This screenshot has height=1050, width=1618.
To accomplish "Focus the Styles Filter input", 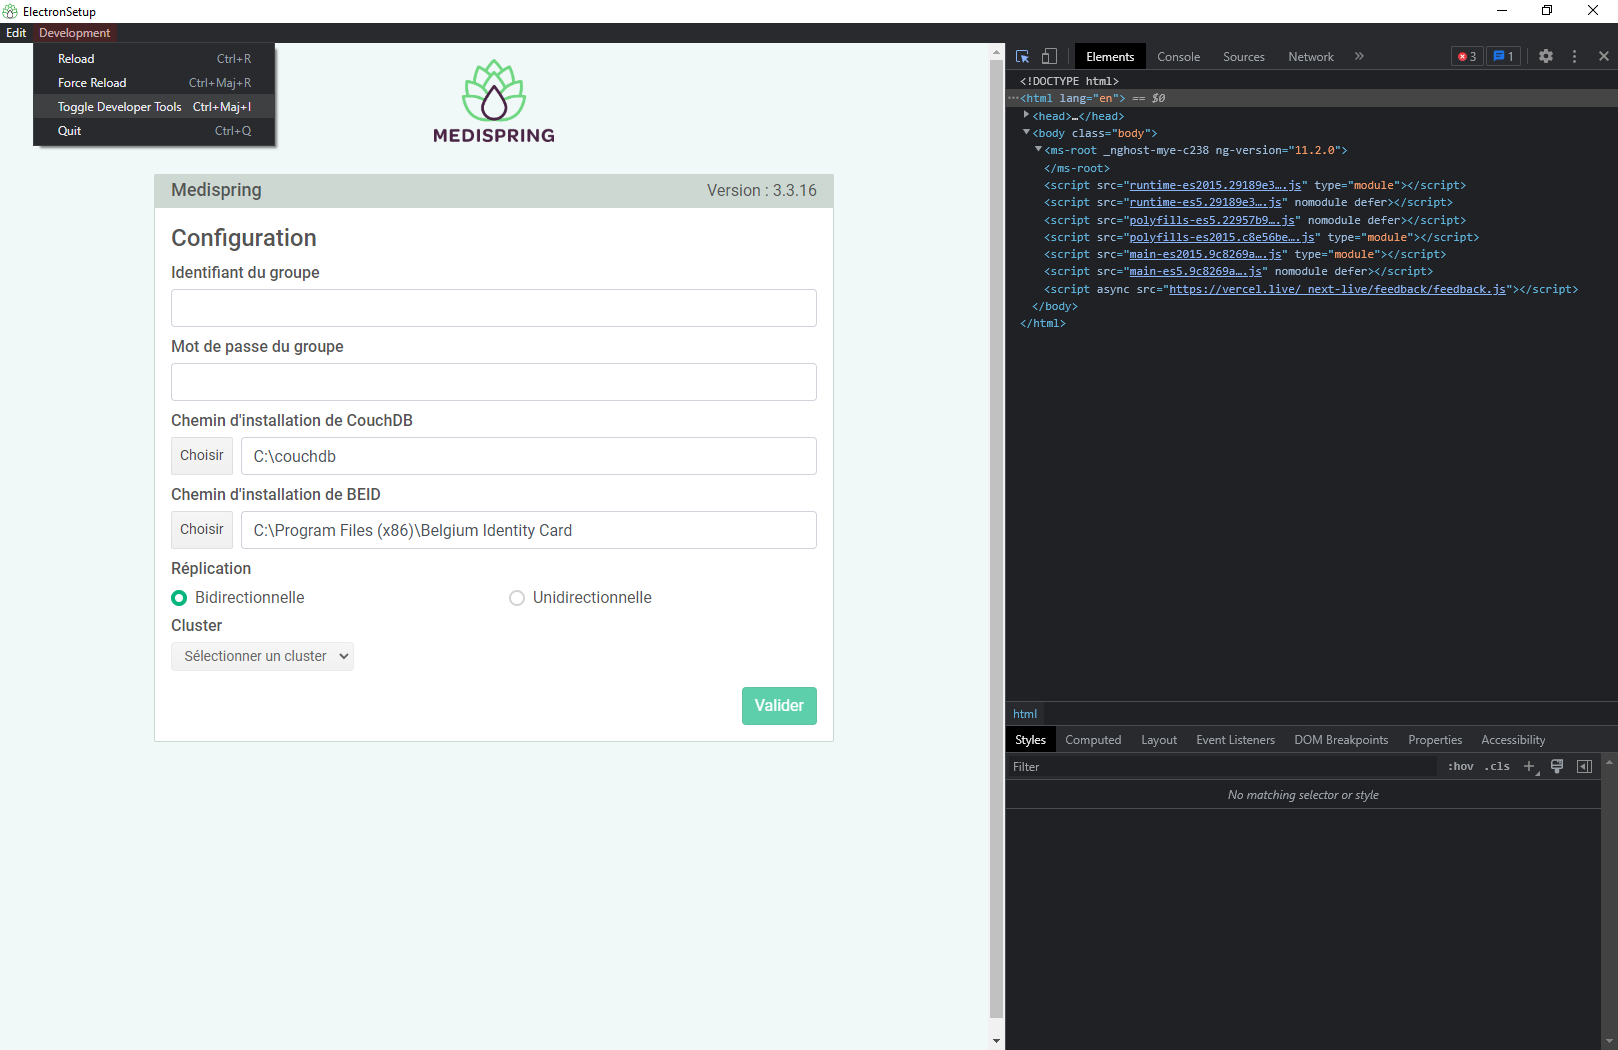I will pos(1222,767).
